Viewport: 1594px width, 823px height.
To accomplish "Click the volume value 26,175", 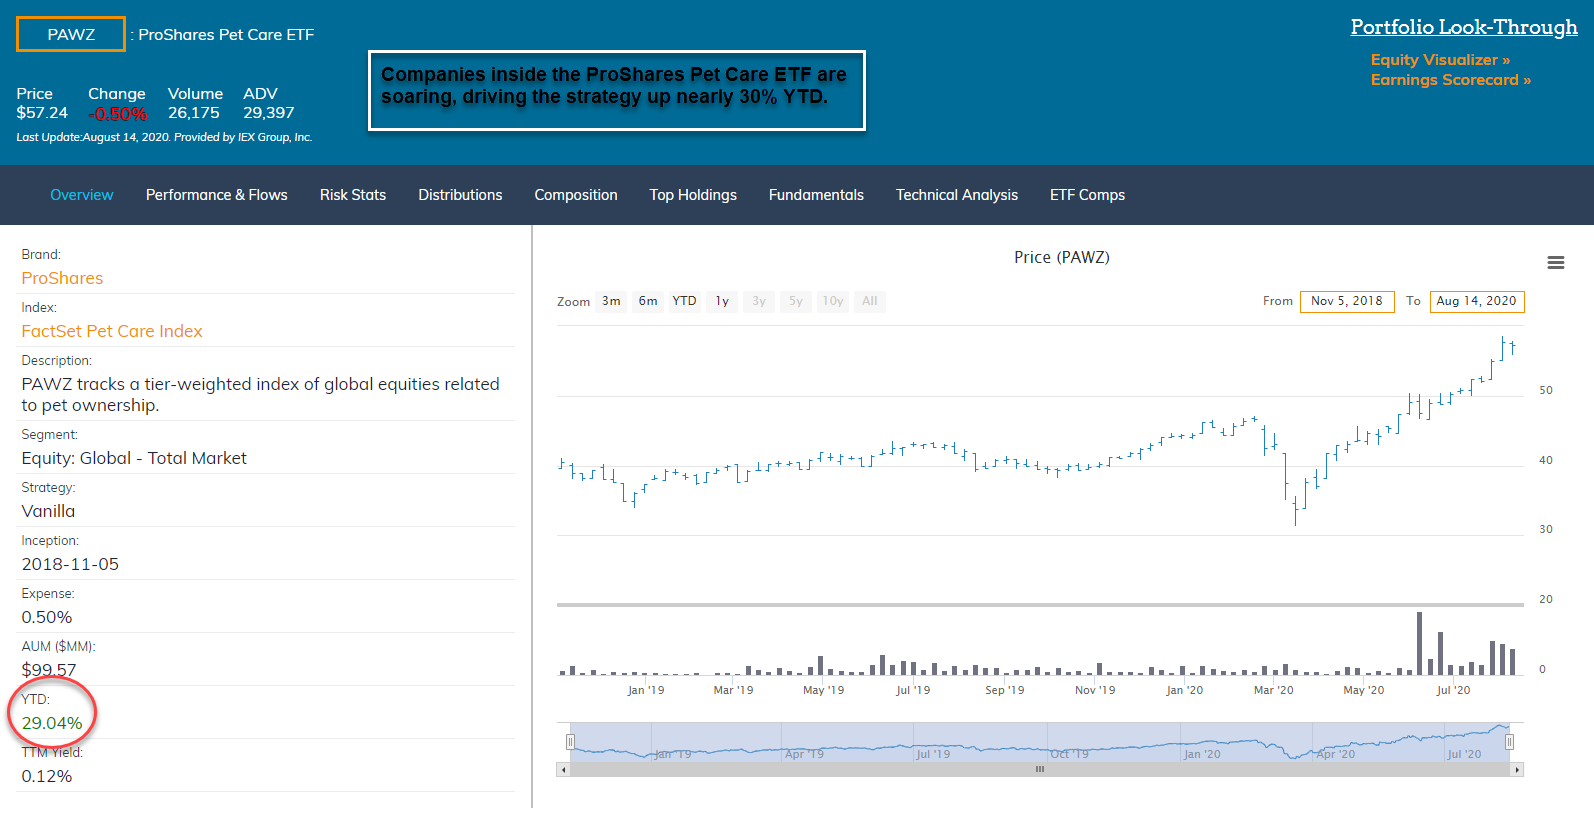I will [x=194, y=113].
